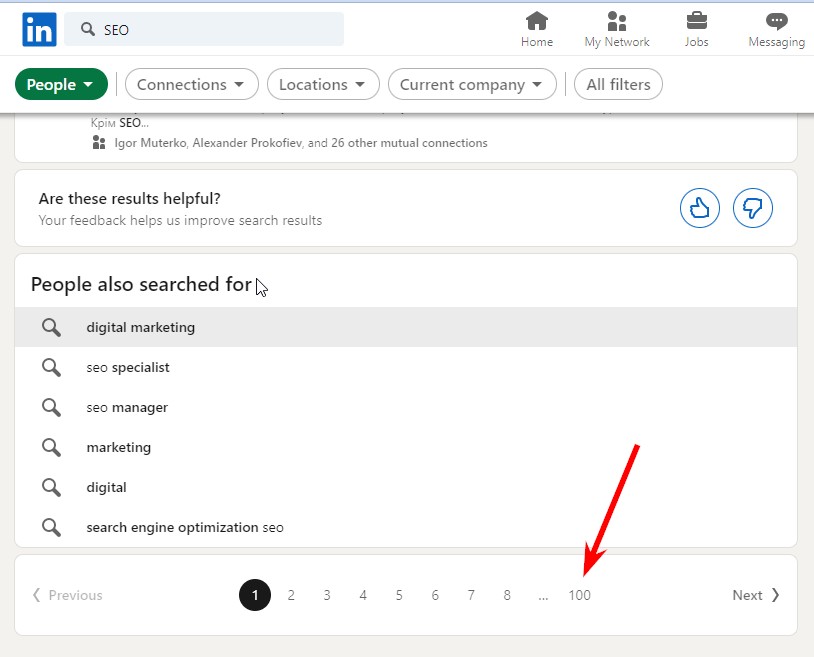Give thumbs up to search results feedback
Image resolution: width=814 pixels, height=657 pixels.
699,207
